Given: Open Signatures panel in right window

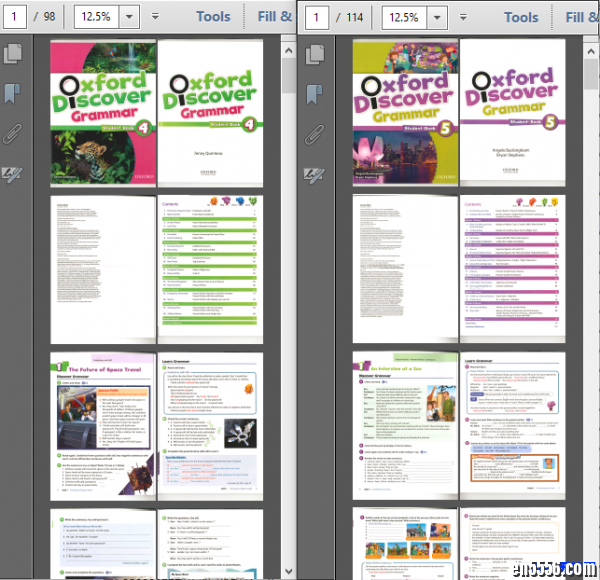Looking at the screenshot, I should click(314, 175).
